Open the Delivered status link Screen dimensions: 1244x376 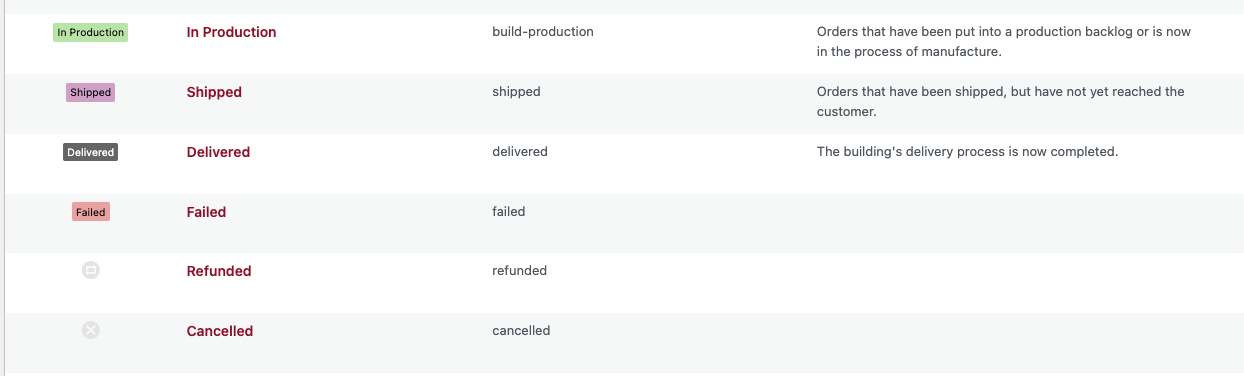point(218,152)
